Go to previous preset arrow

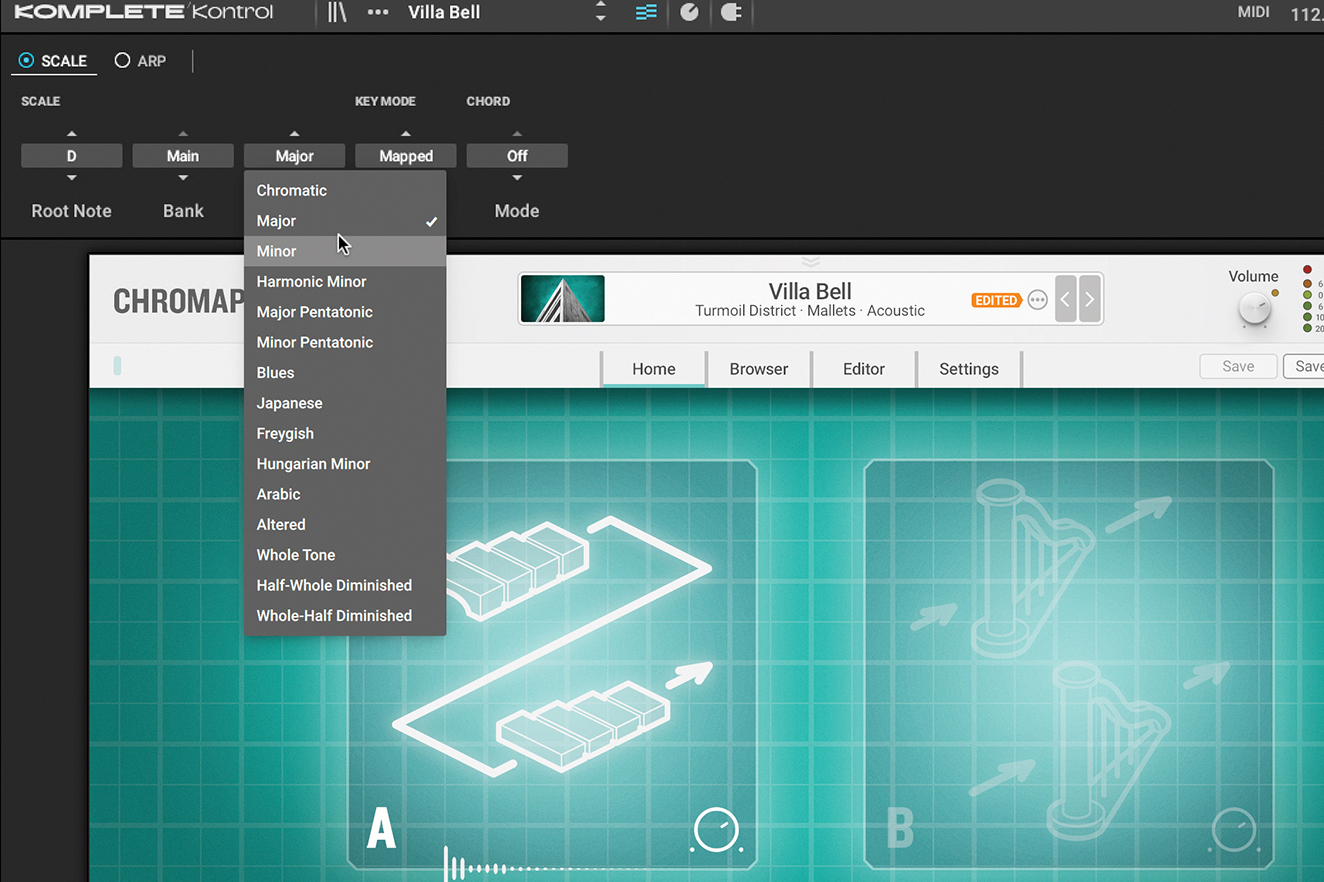(1065, 299)
